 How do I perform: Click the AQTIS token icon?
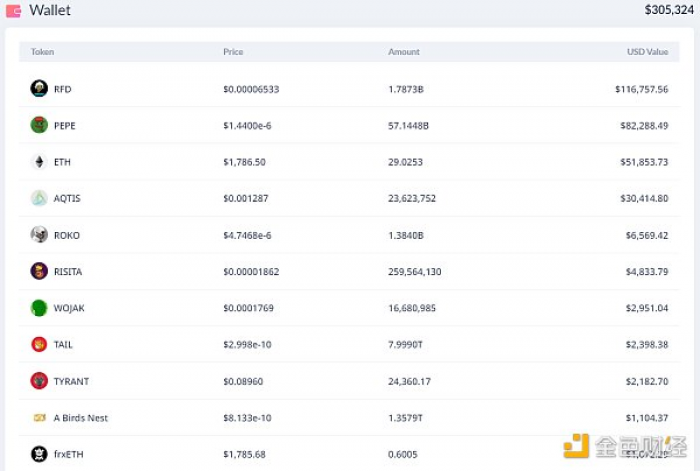pos(39,198)
